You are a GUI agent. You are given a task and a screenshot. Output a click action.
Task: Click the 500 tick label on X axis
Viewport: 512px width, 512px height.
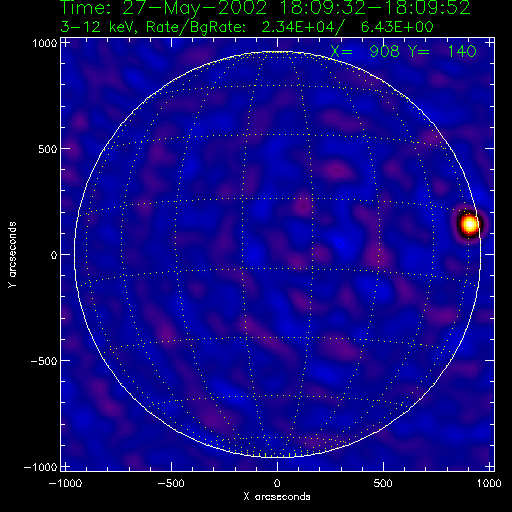click(383, 483)
